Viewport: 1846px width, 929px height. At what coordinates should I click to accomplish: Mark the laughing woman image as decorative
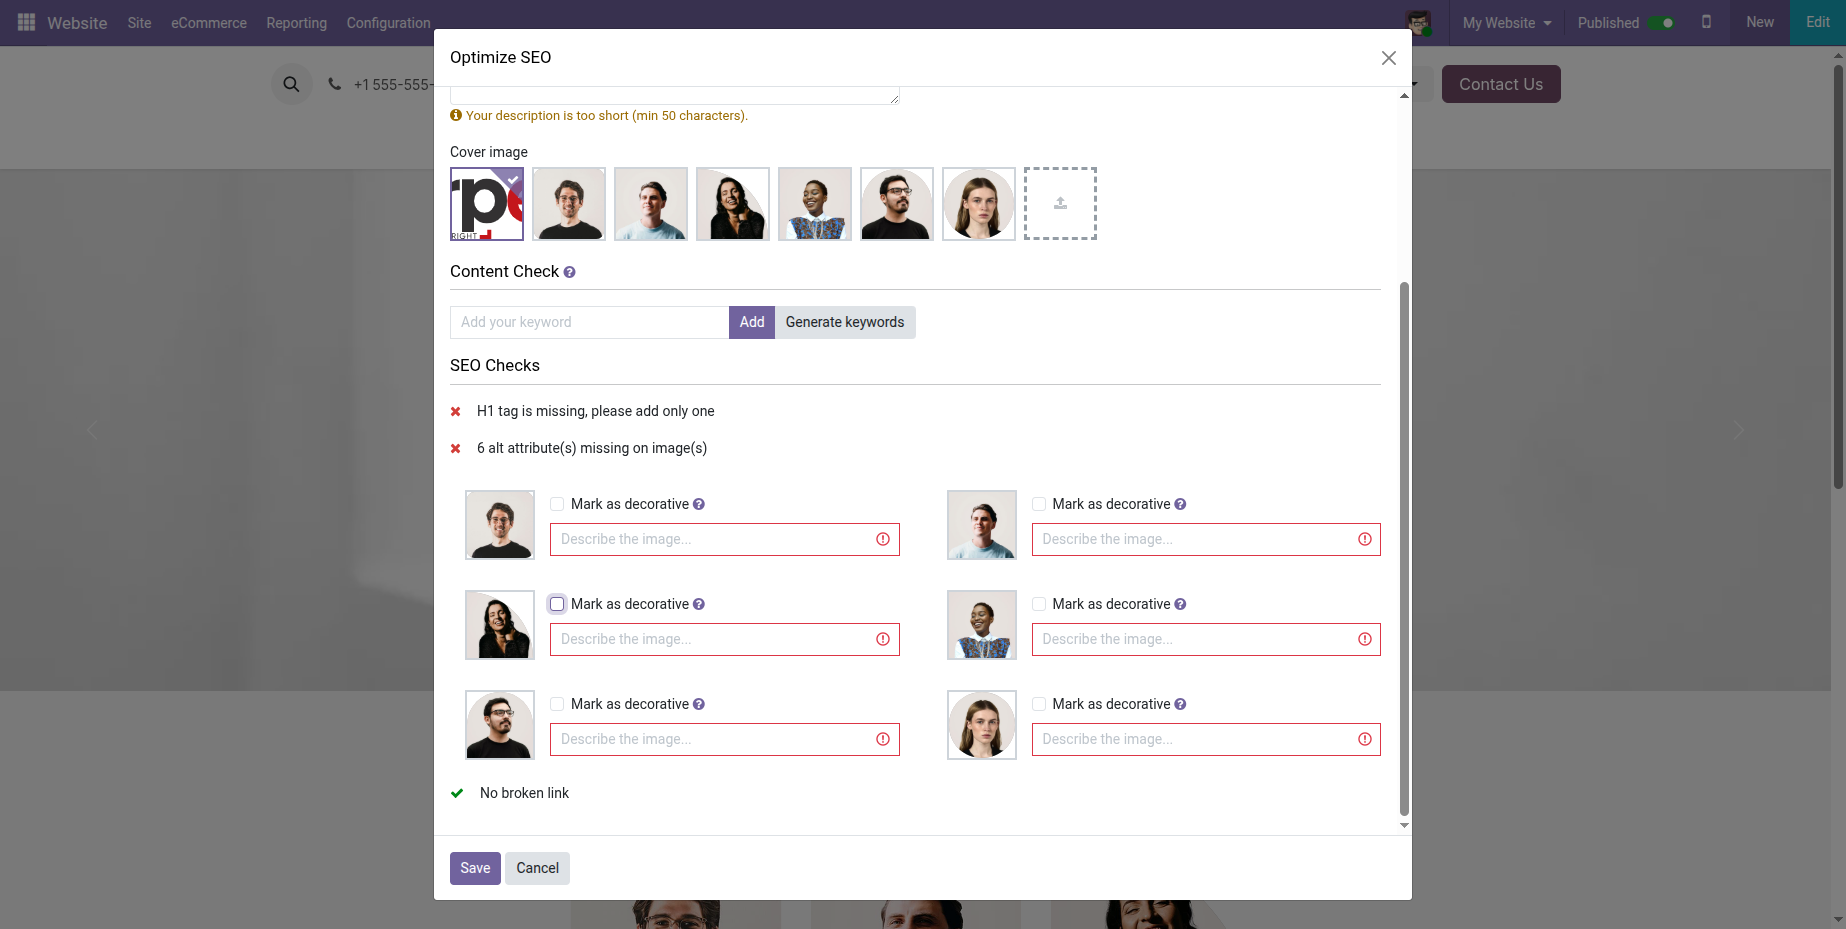(x=557, y=604)
